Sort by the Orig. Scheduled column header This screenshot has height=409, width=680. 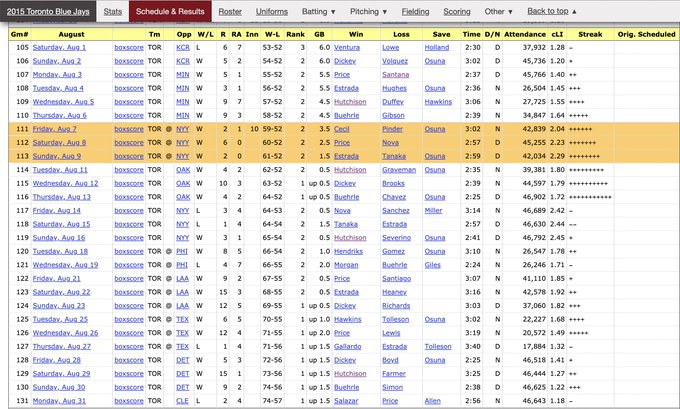pos(646,34)
